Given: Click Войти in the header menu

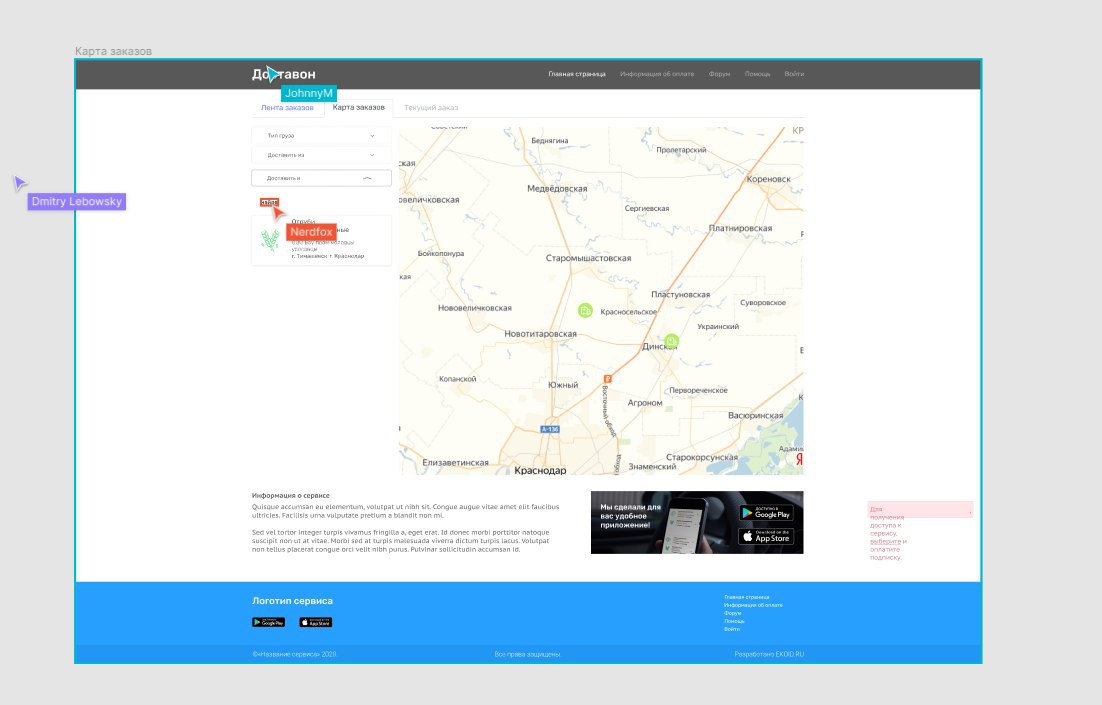Looking at the screenshot, I should [x=794, y=74].
